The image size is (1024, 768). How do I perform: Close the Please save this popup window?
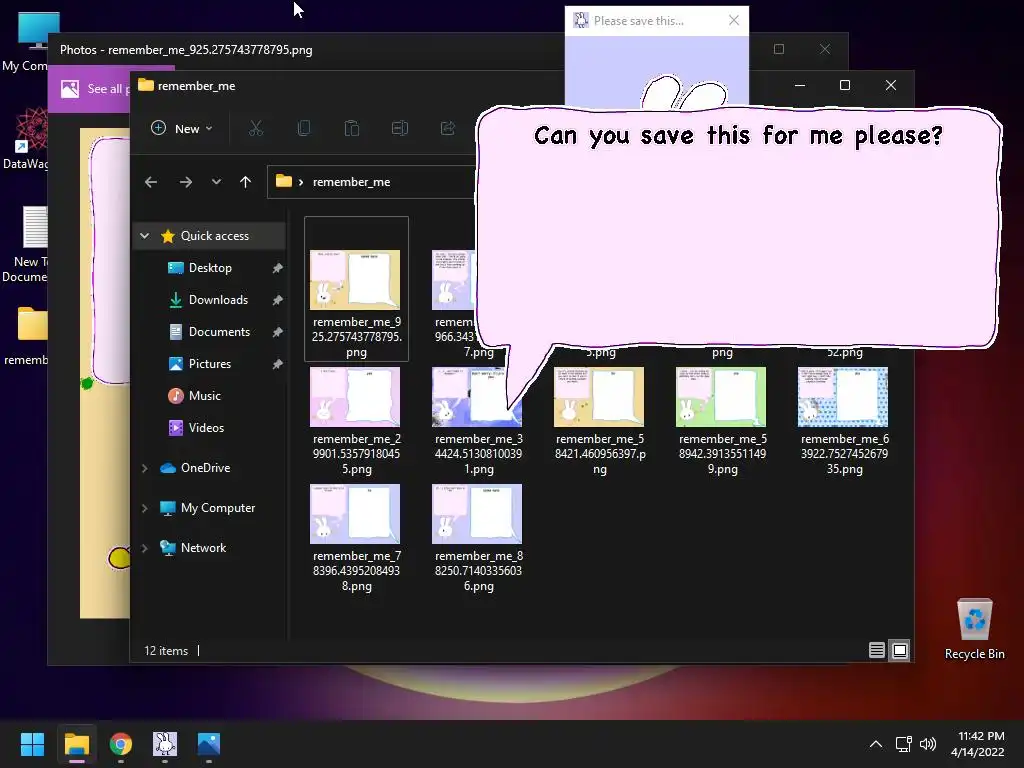click(x=734, y=20)
